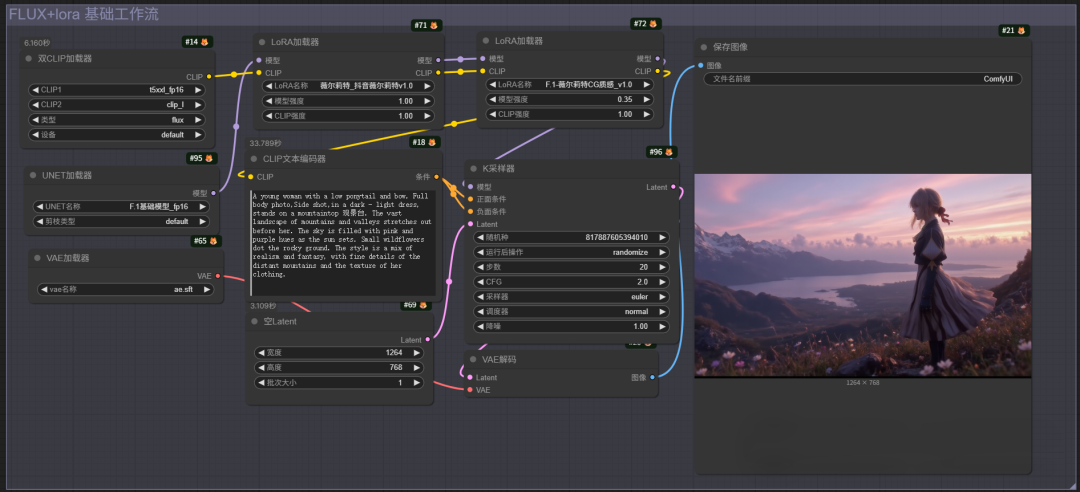Click the 负面条件 input port of K采样器
The height and width of the screenshot is (492, 1080).
click(470, 212)
